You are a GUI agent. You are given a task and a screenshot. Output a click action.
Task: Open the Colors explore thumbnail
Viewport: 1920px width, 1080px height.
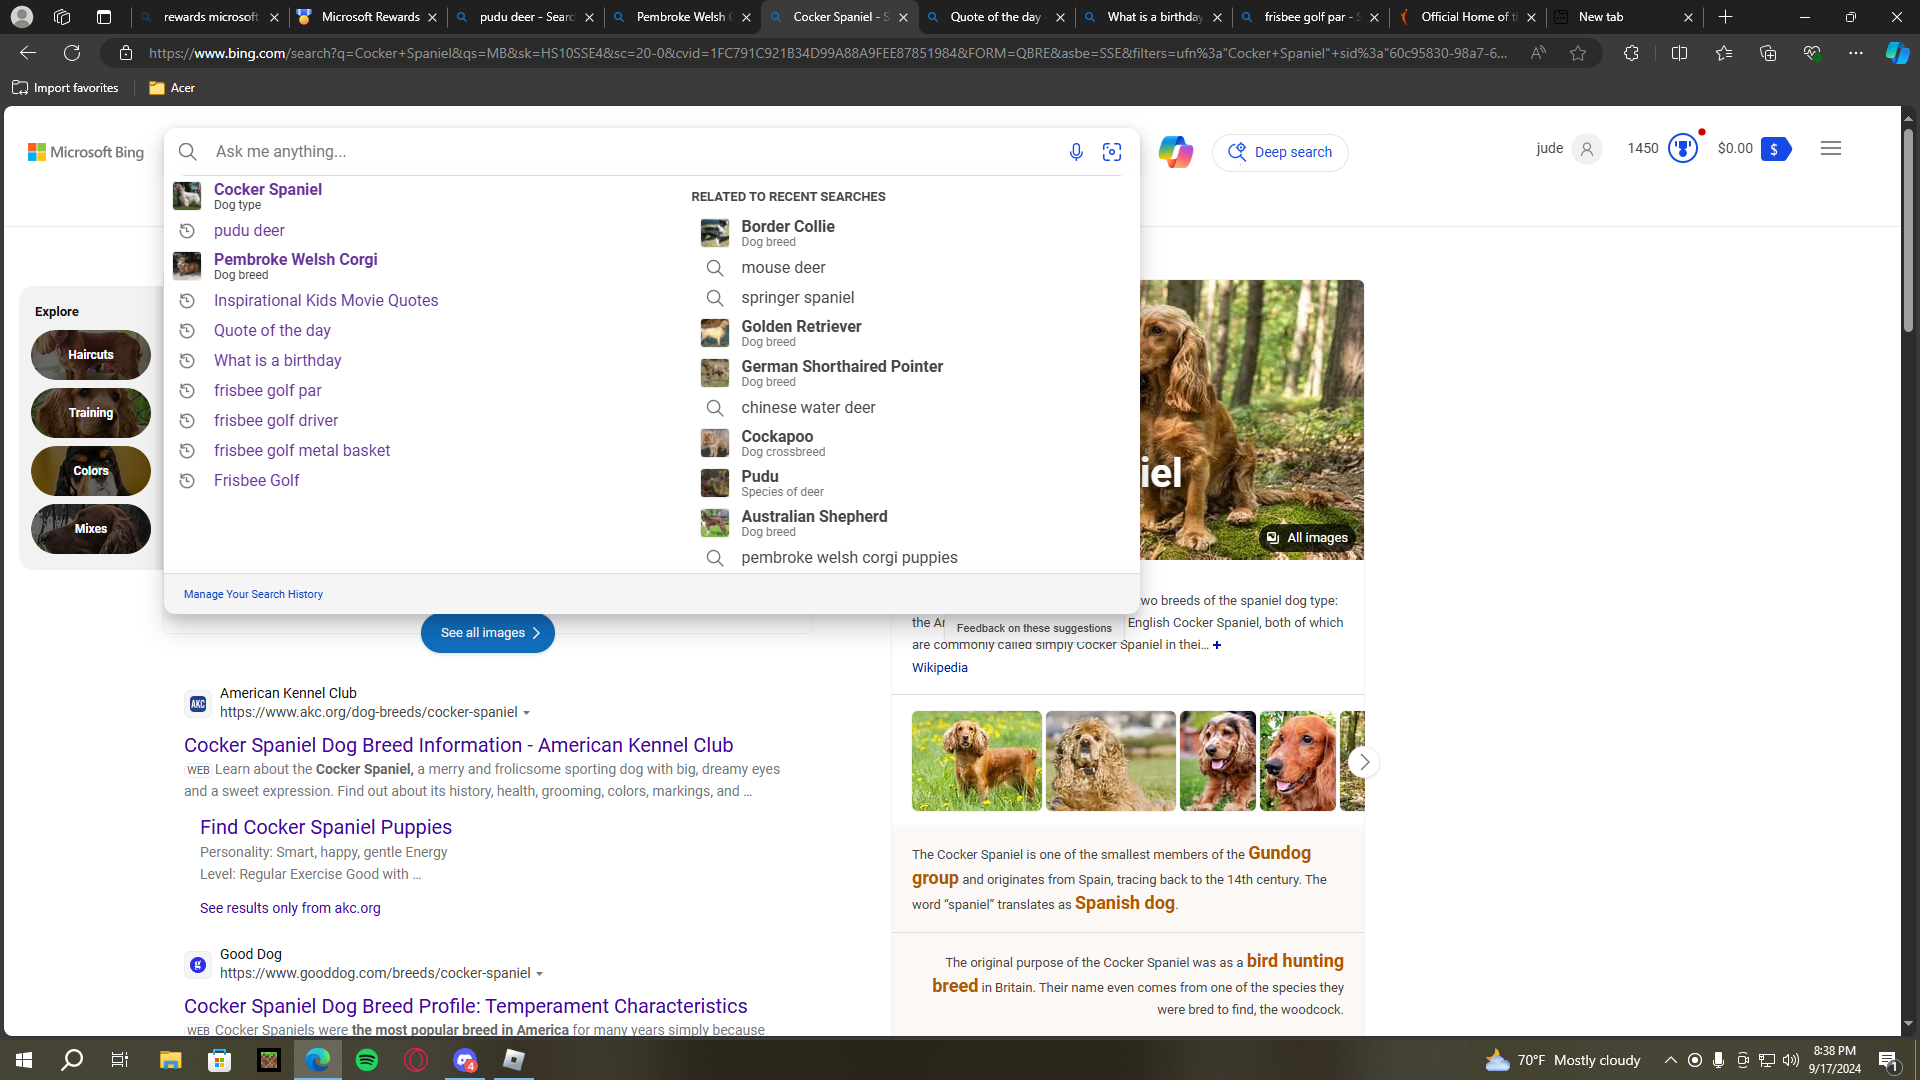(x=91, y=471)
